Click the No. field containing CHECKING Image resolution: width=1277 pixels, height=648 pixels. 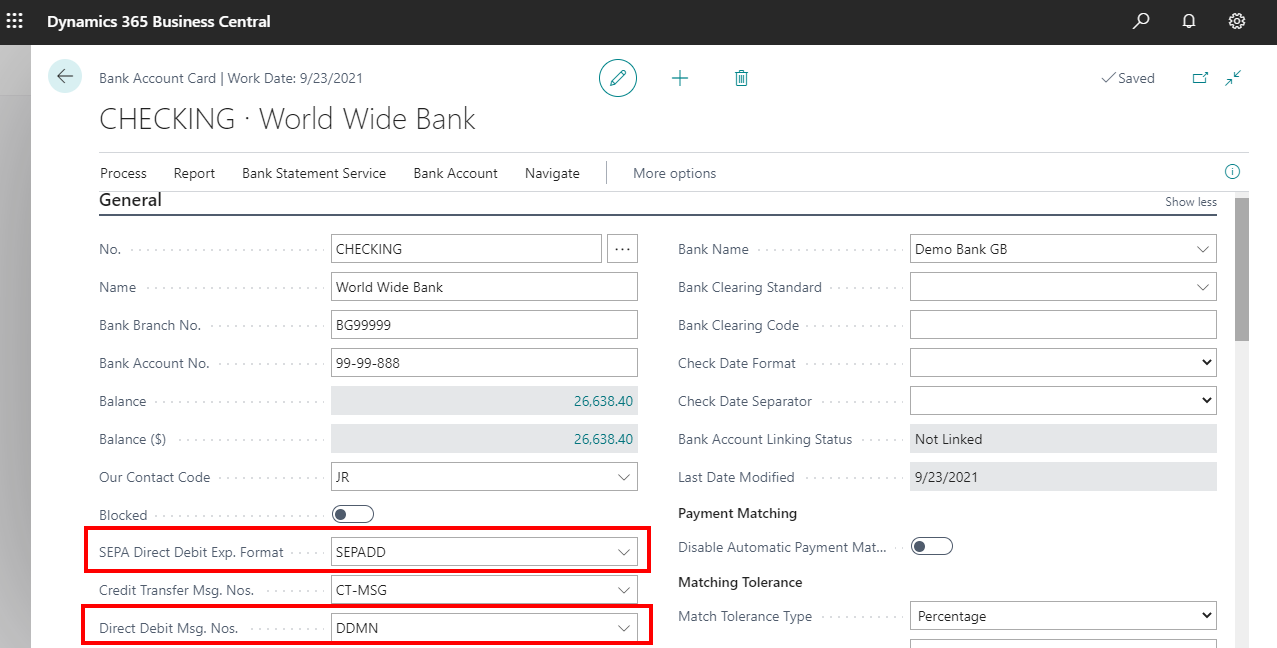coord(466,249)
